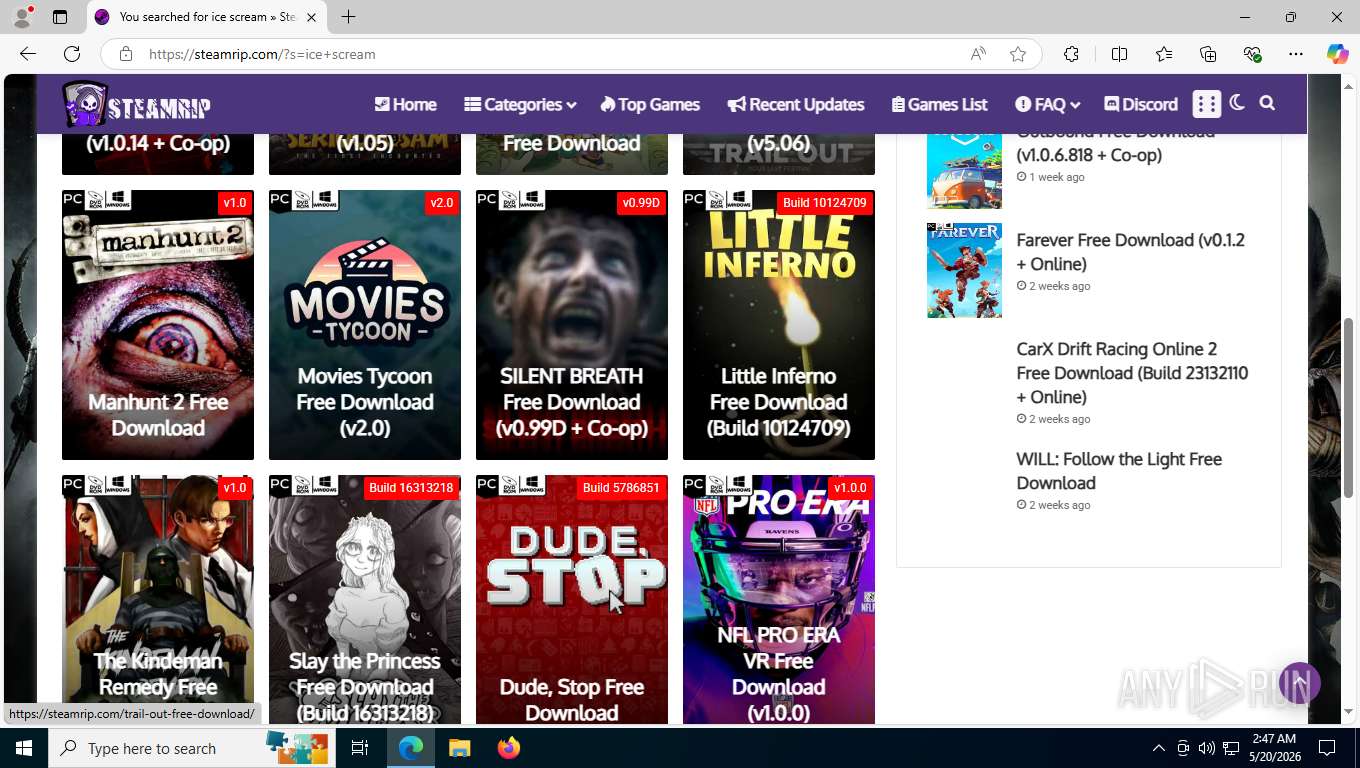1360x768 pixels.
Task: Click CarX Drift Racing Online 2 link
Action: coord(1132,373)
